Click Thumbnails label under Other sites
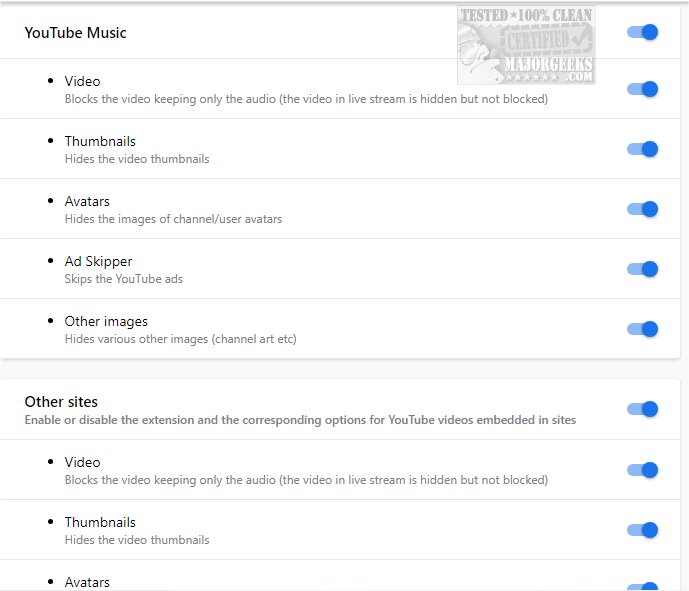689x591 pixels. tap(100, 522)
